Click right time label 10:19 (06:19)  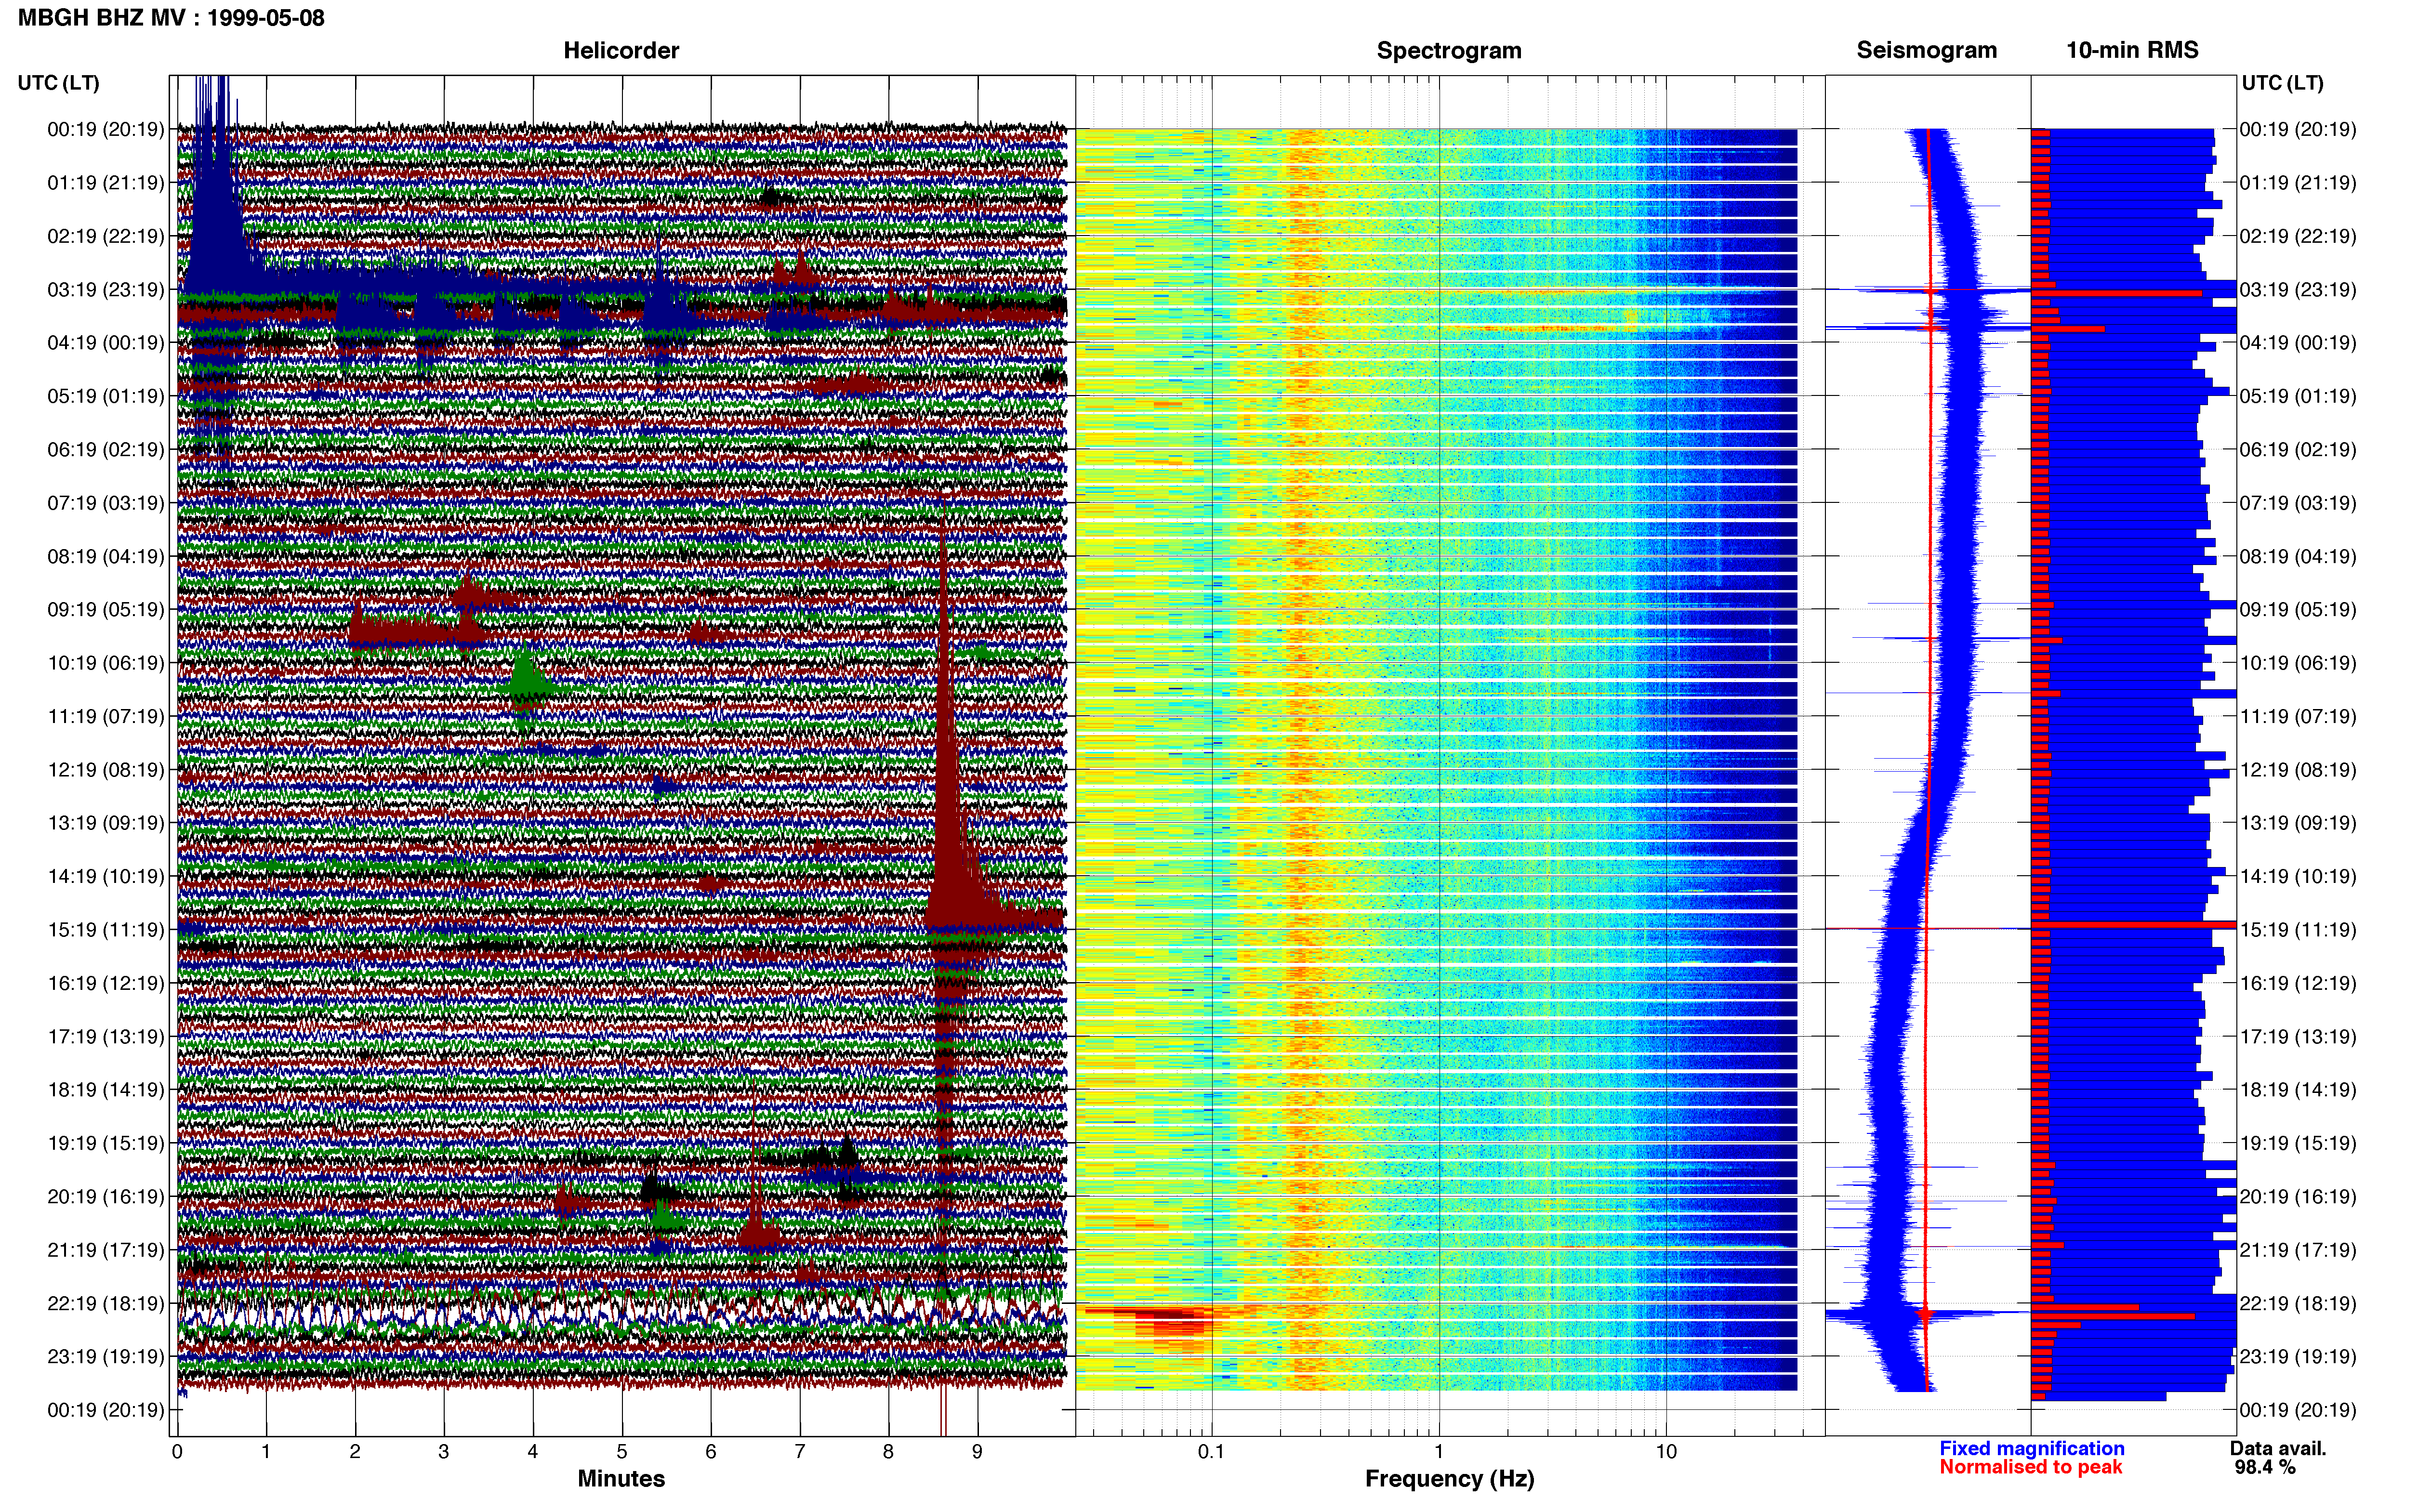coord(2298,663)
